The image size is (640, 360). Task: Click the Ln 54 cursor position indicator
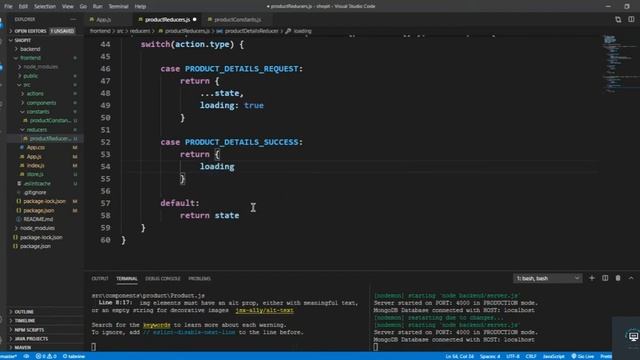coord(460,356)
